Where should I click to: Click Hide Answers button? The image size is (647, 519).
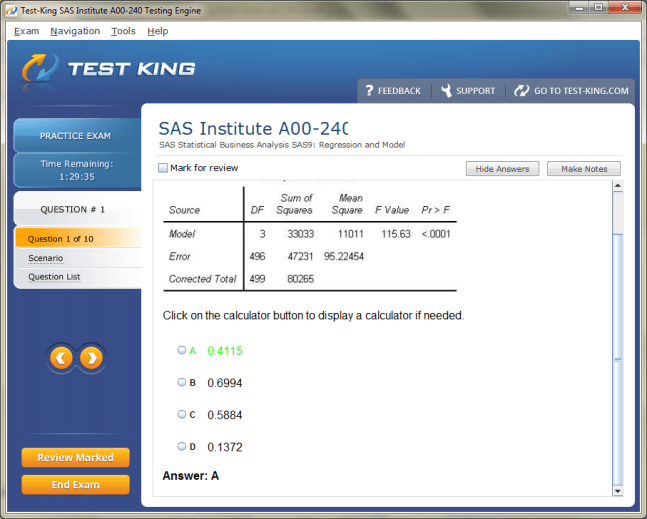tap(502, 169)
